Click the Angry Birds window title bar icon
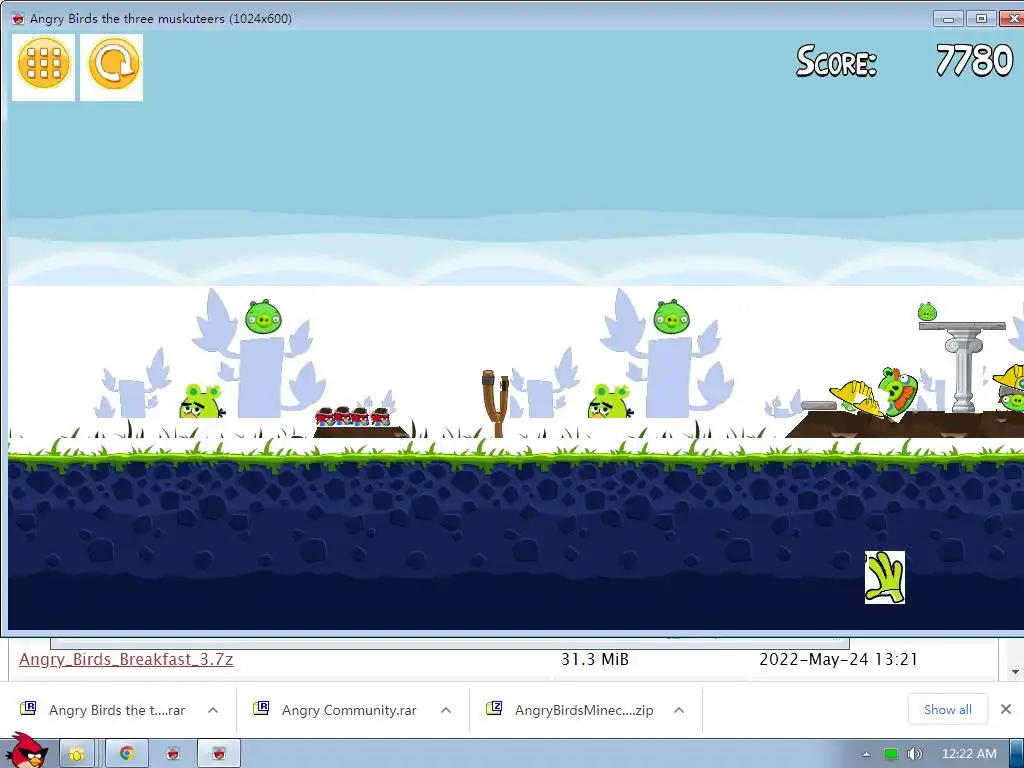Image resolution: width=1024 pixels, height=768 pixels. click(x=18, y=18)
